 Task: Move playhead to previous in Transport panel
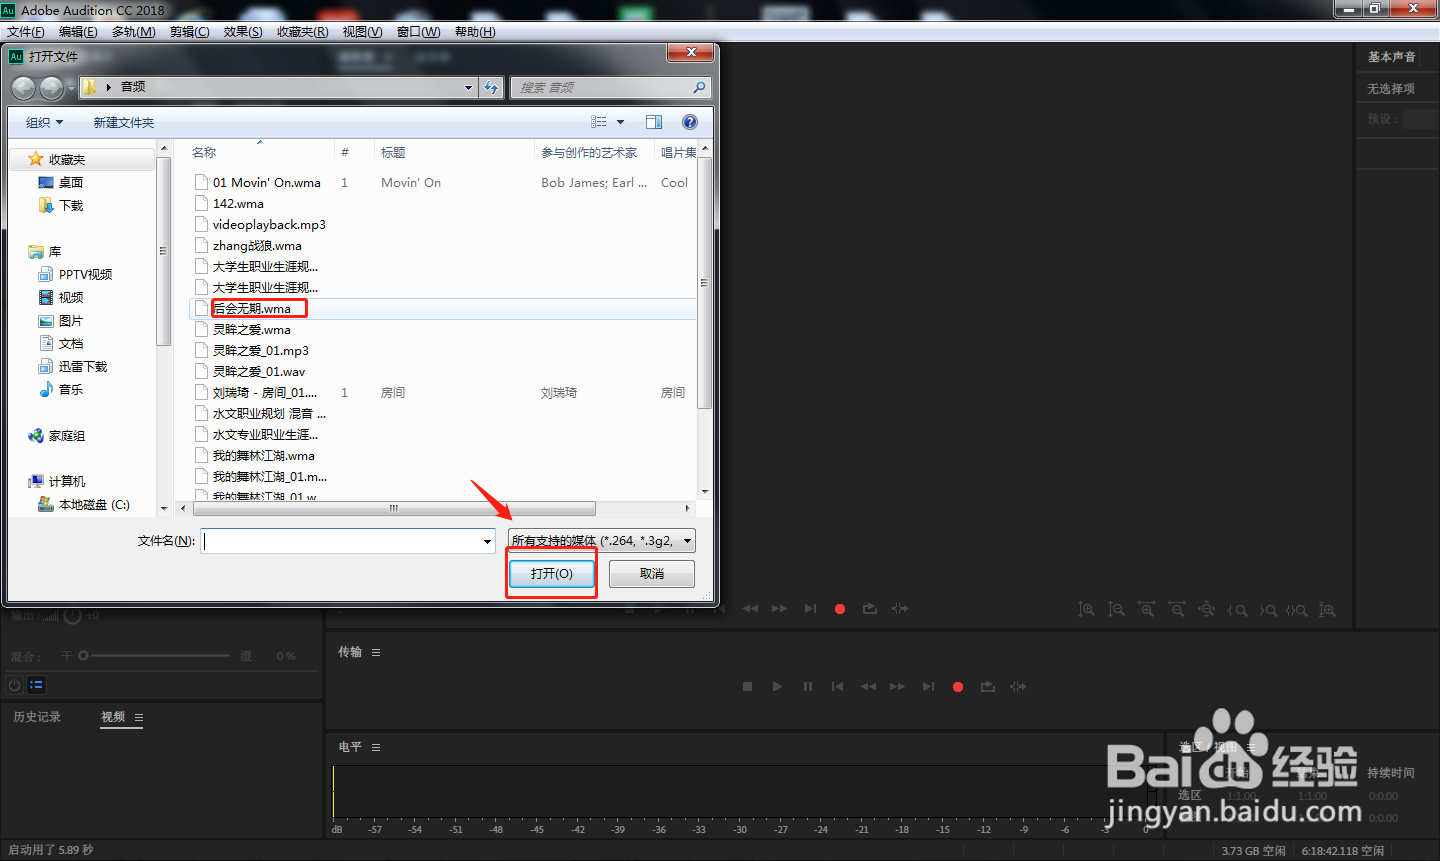coord(838,687)
